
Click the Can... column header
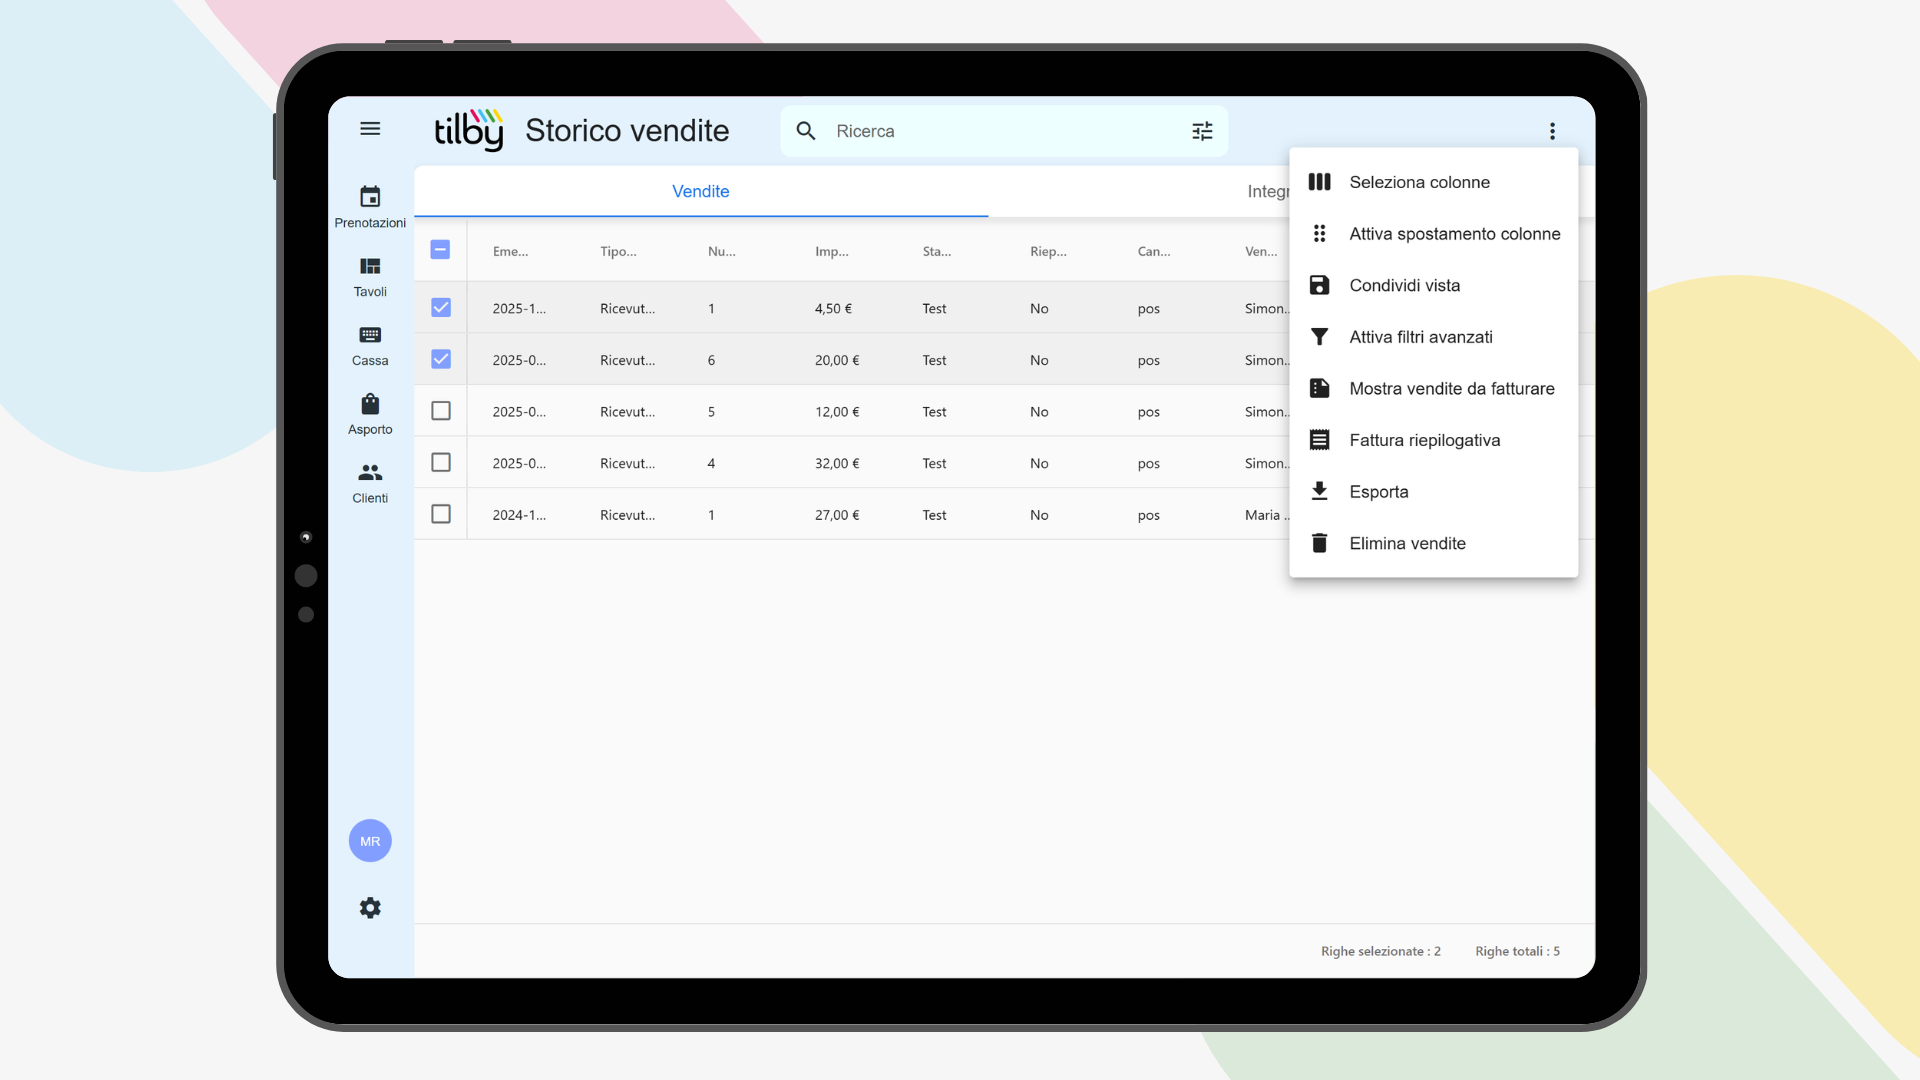pyautogui.click(x=1154, y=252)
